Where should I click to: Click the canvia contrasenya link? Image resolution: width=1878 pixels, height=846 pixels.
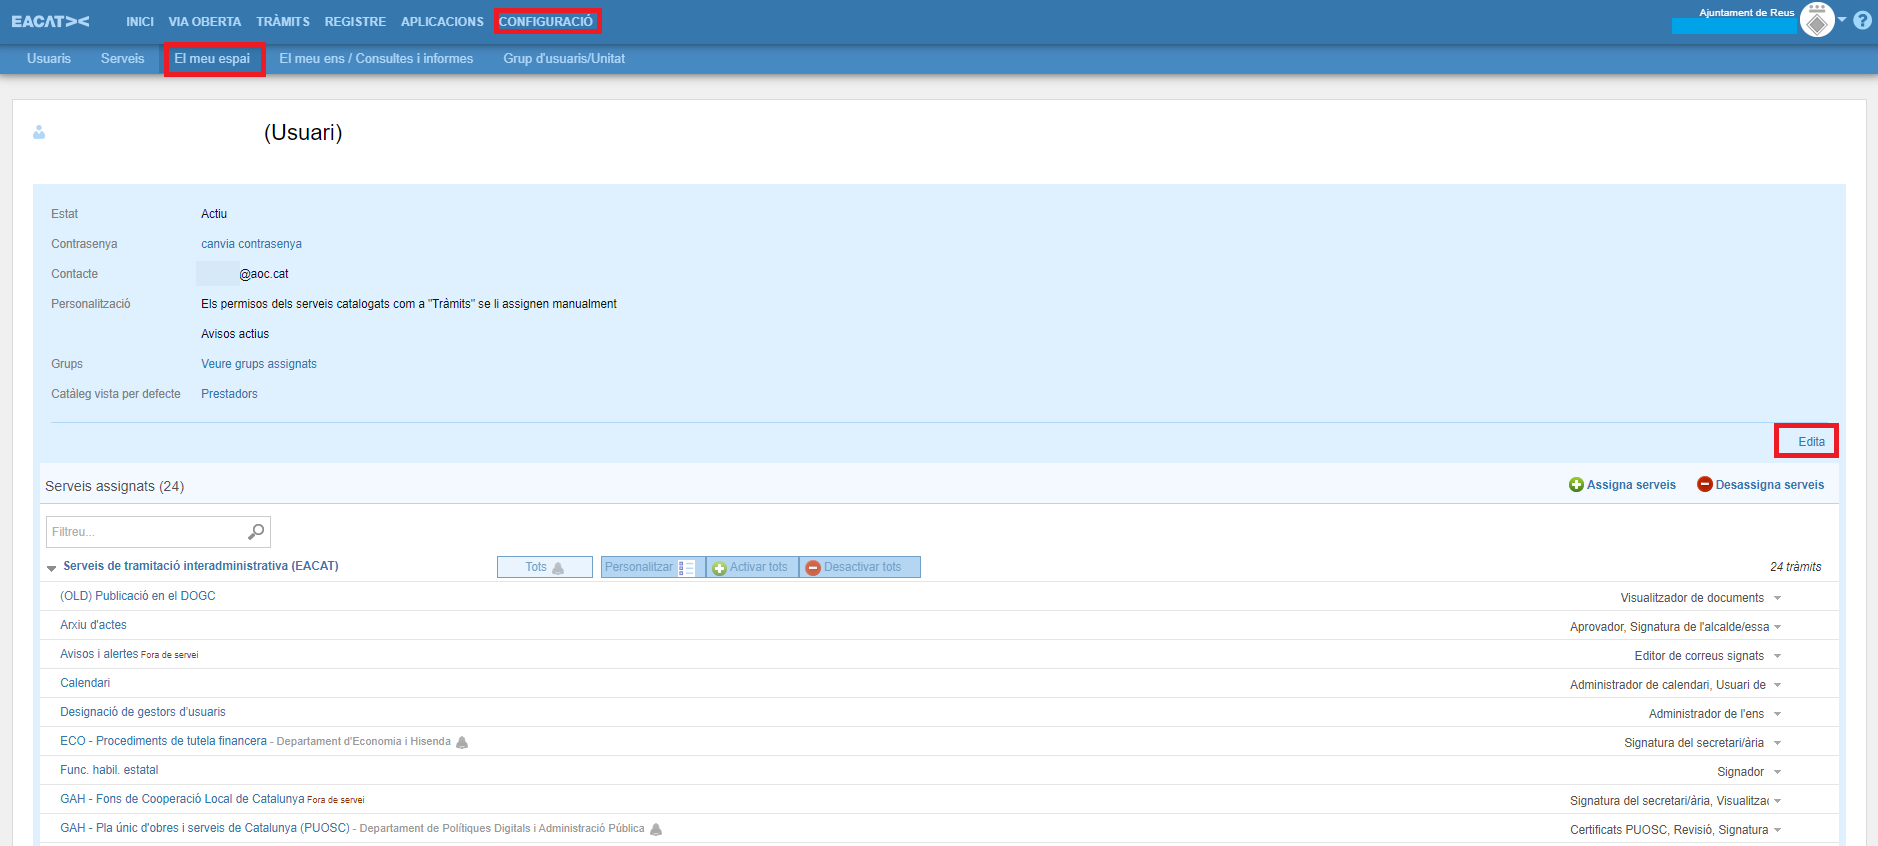[x=251, y=244]
